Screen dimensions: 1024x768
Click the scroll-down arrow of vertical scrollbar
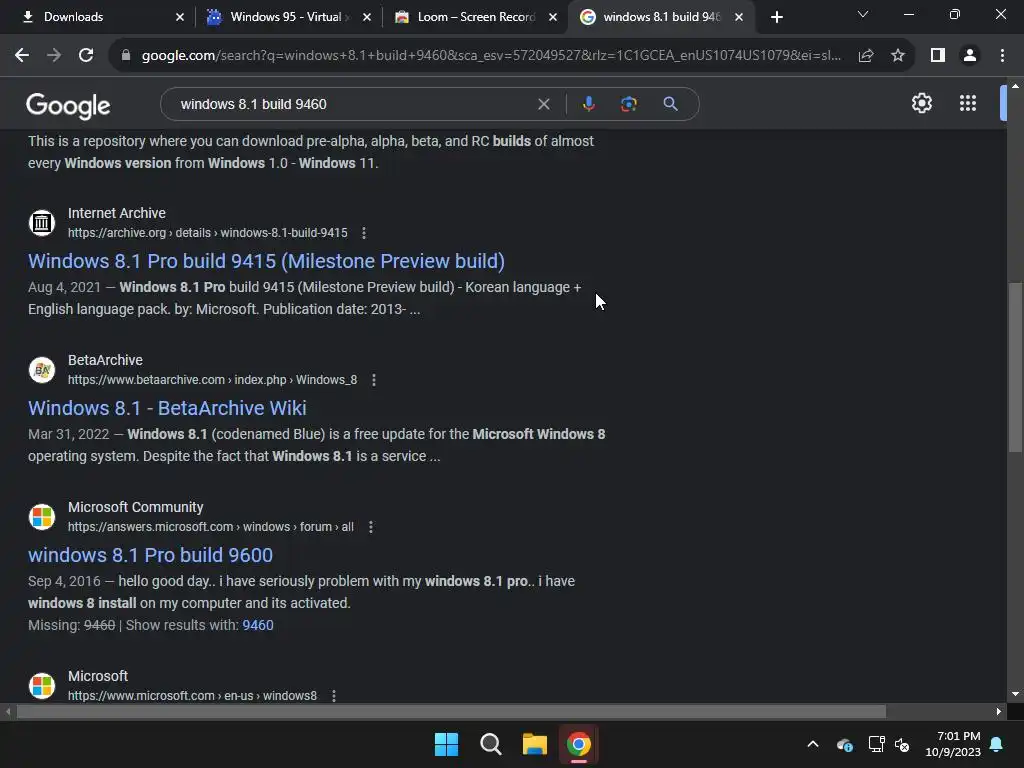[x=1015, y=694]
